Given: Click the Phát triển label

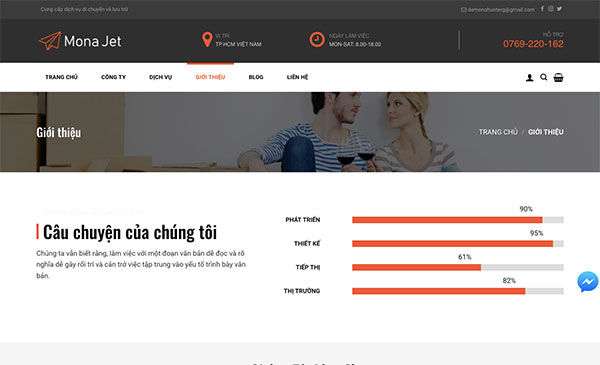Looking at the screenshot, I should pyautogui.click(x=303, y=220).
